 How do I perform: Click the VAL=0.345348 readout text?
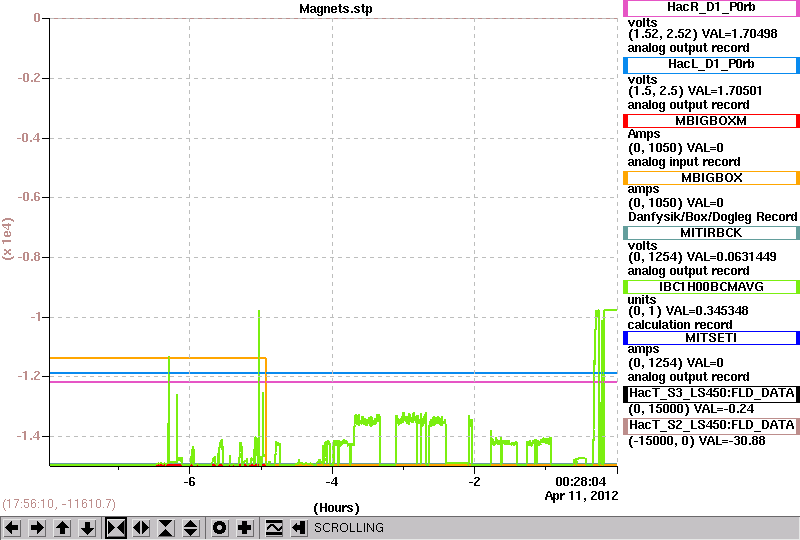[707, 311]
